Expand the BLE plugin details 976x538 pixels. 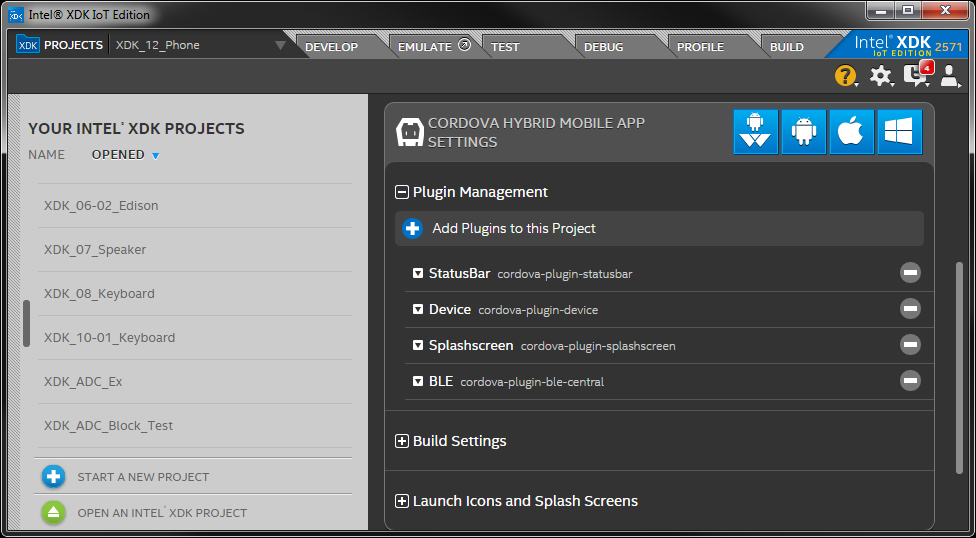click(418, 381)
